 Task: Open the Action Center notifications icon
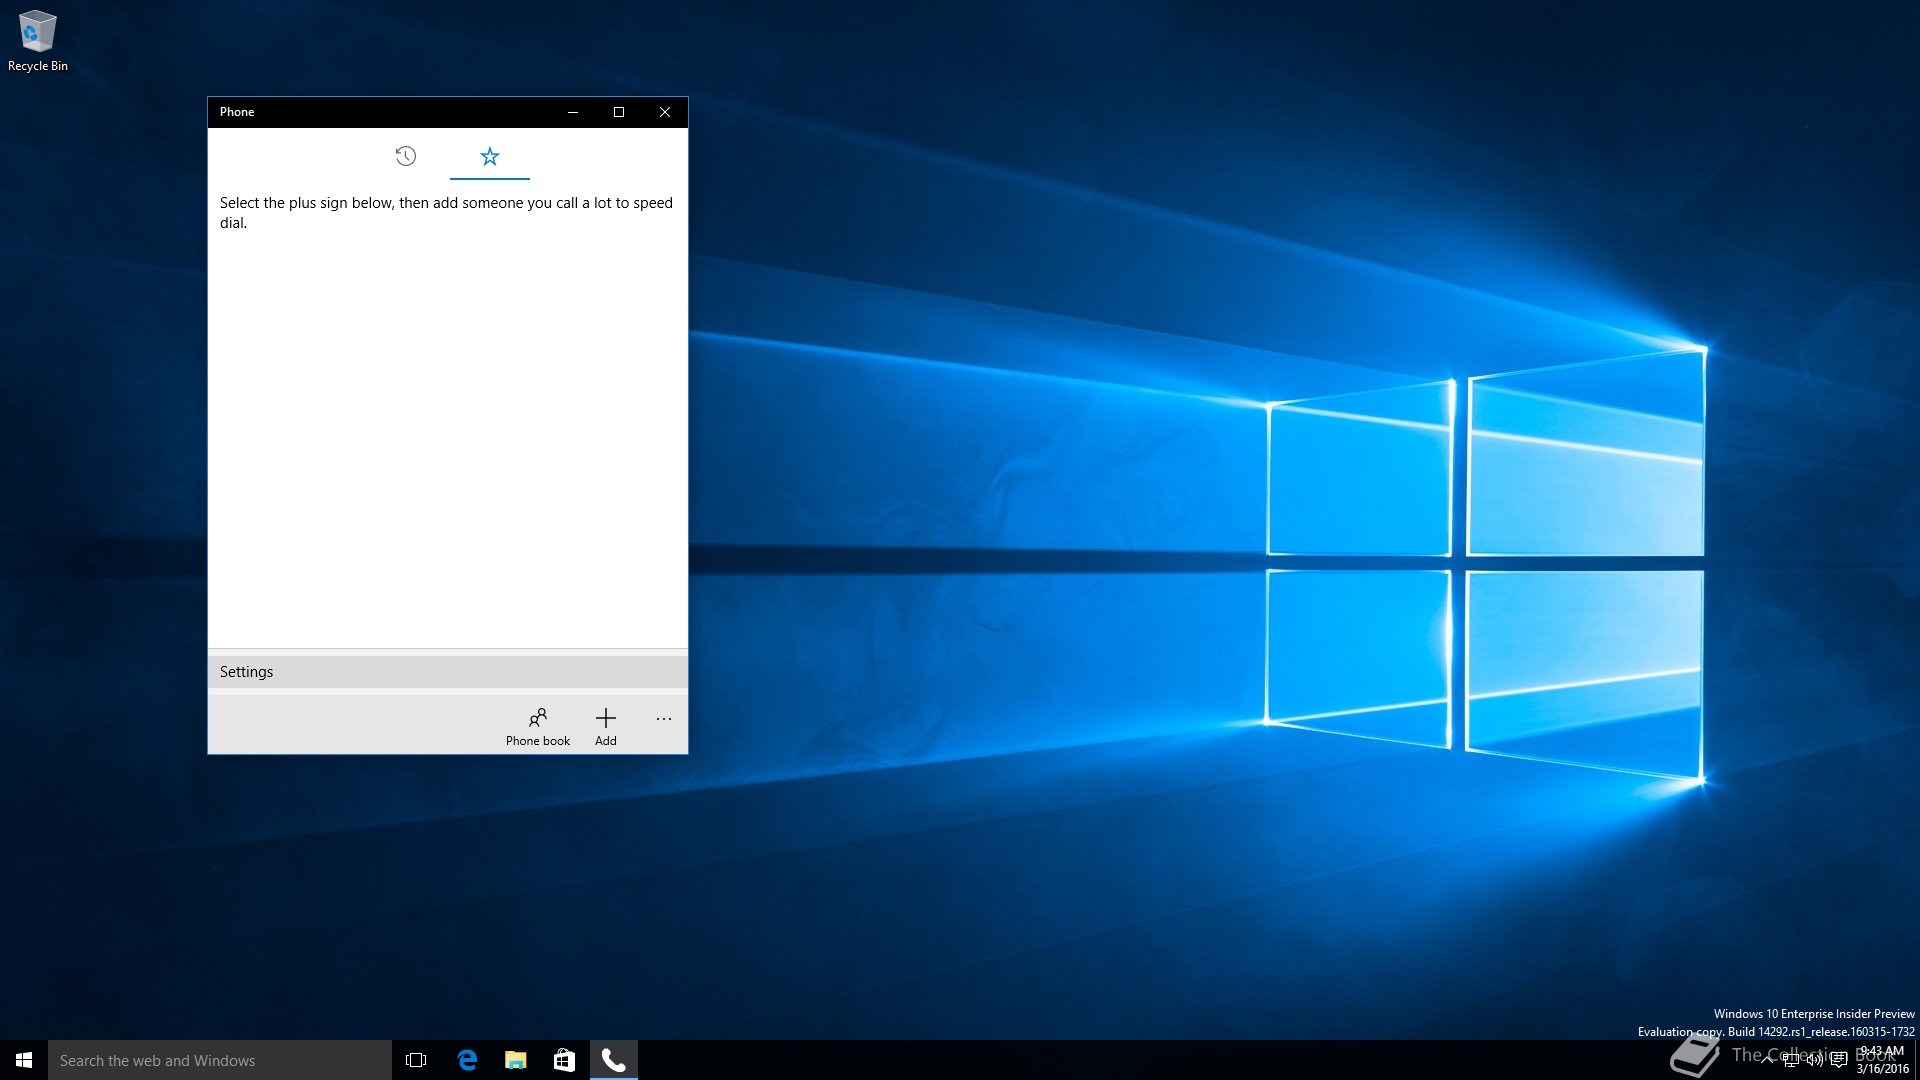coord(1839,1060)
